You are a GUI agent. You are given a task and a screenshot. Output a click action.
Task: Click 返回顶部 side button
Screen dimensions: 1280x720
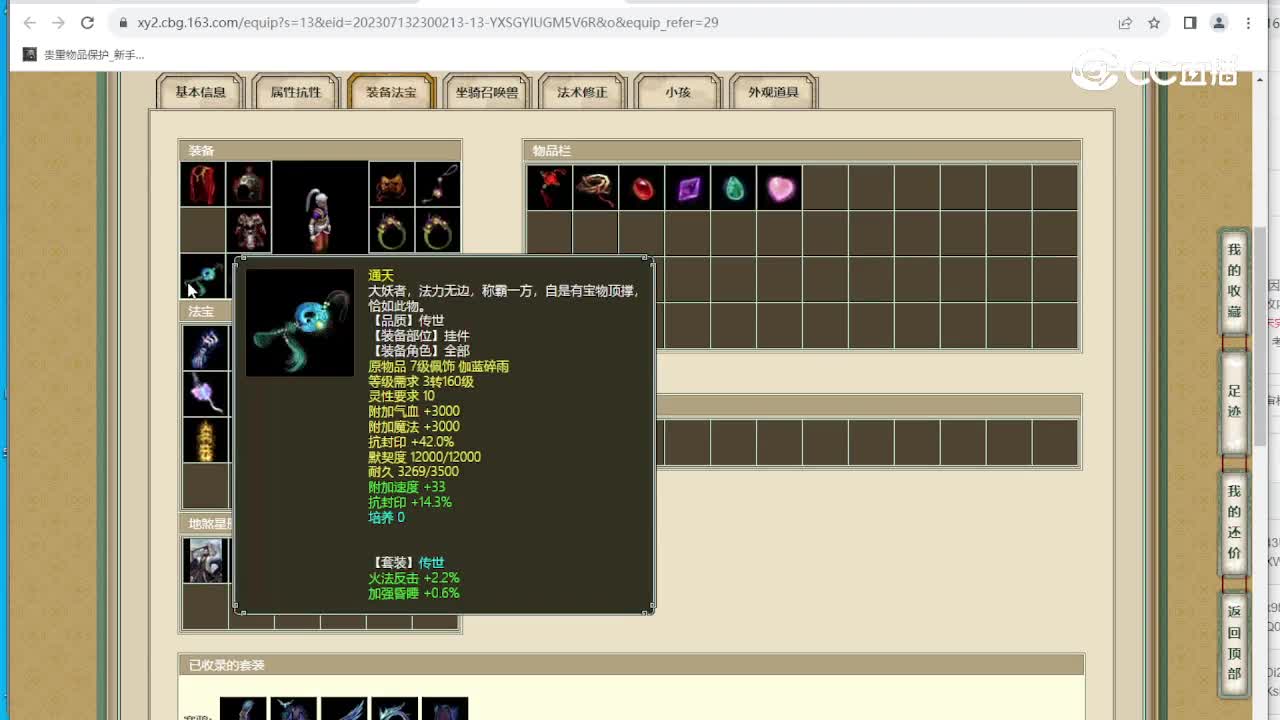pos(1234,643)
